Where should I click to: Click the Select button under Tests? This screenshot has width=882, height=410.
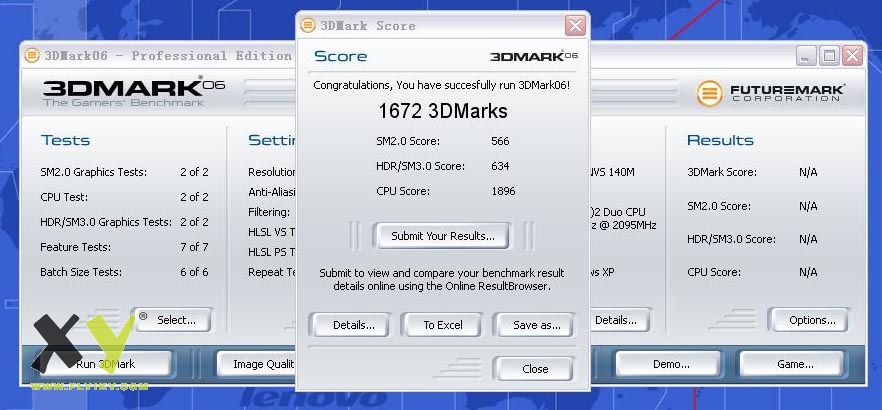tap(172, 320)
